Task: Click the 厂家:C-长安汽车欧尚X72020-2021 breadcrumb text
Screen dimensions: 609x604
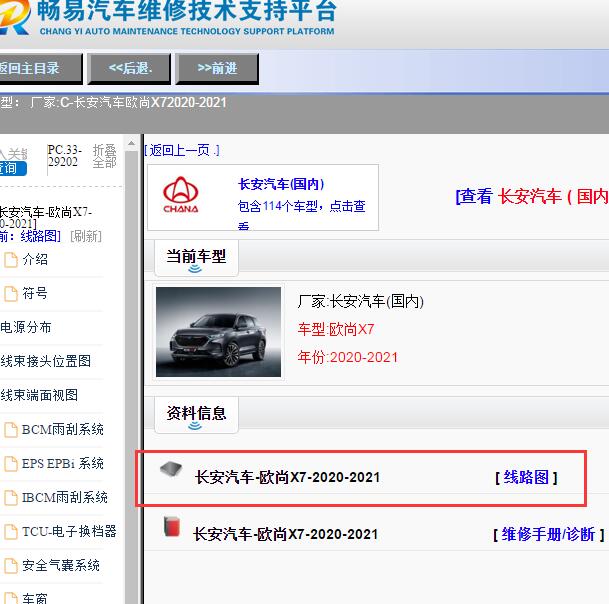Action: (x=128, y=103)
